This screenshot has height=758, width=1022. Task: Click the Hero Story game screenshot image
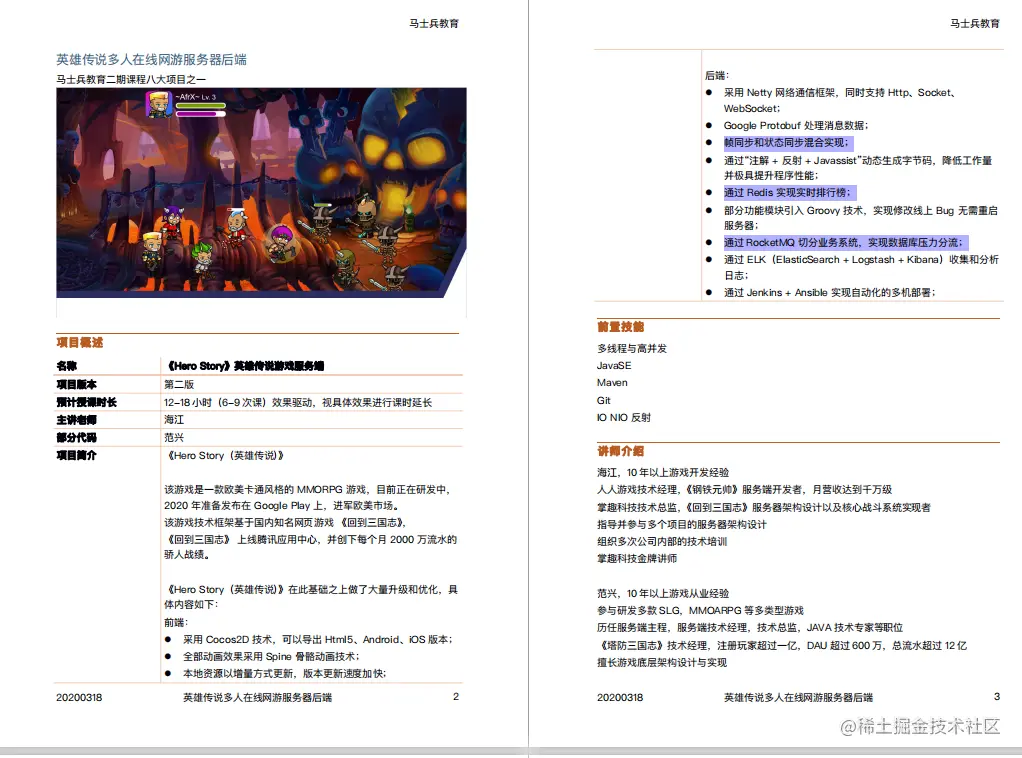pyautogui.click(x=261, y=193)
